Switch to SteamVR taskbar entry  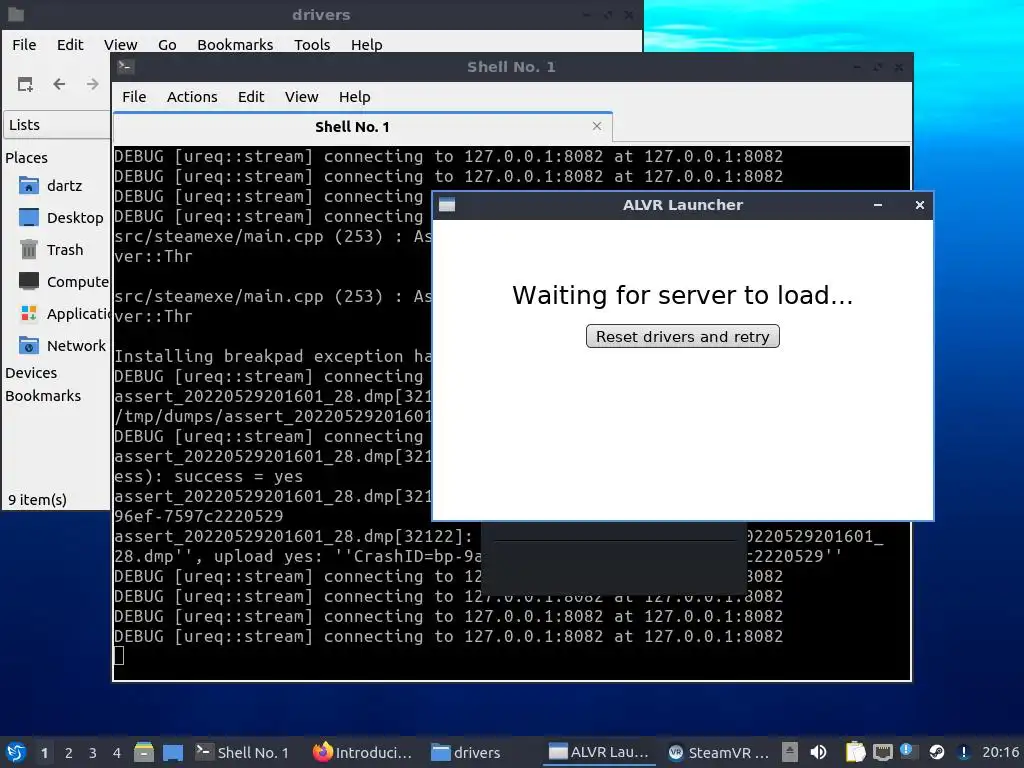(718, 752)
